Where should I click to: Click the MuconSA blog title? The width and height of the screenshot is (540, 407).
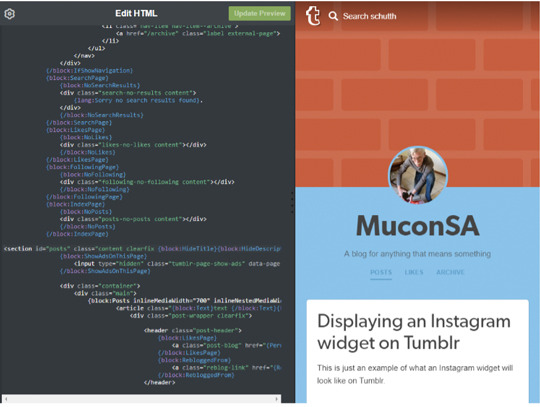[x=417, y=226]
